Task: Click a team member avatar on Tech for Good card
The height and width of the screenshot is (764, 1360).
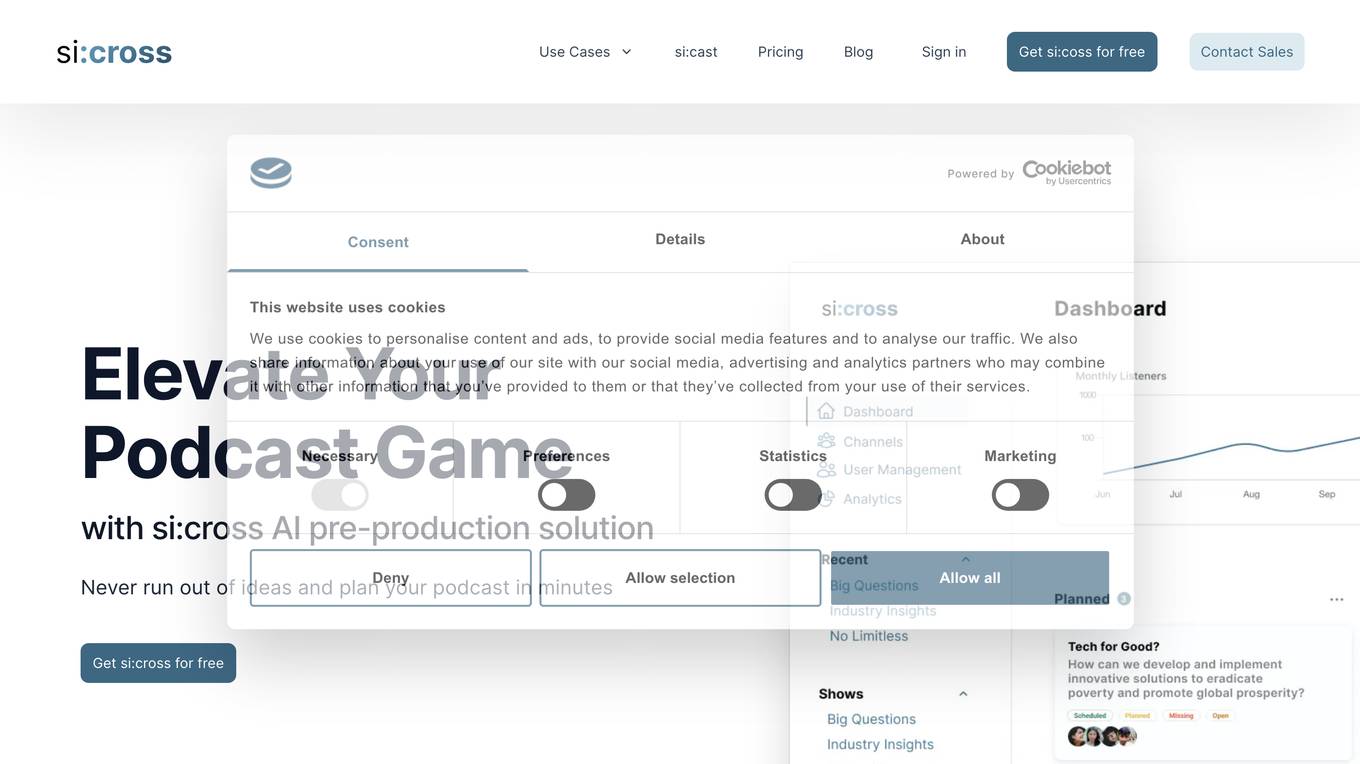Action: pos(1078,735)
